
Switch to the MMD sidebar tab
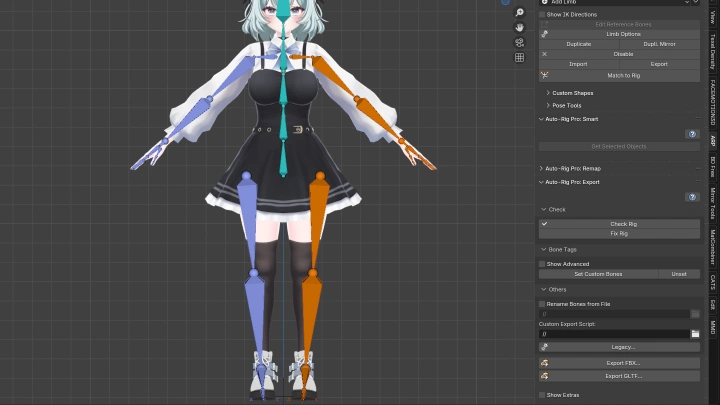pyautogui.click(x=713, y=327)
